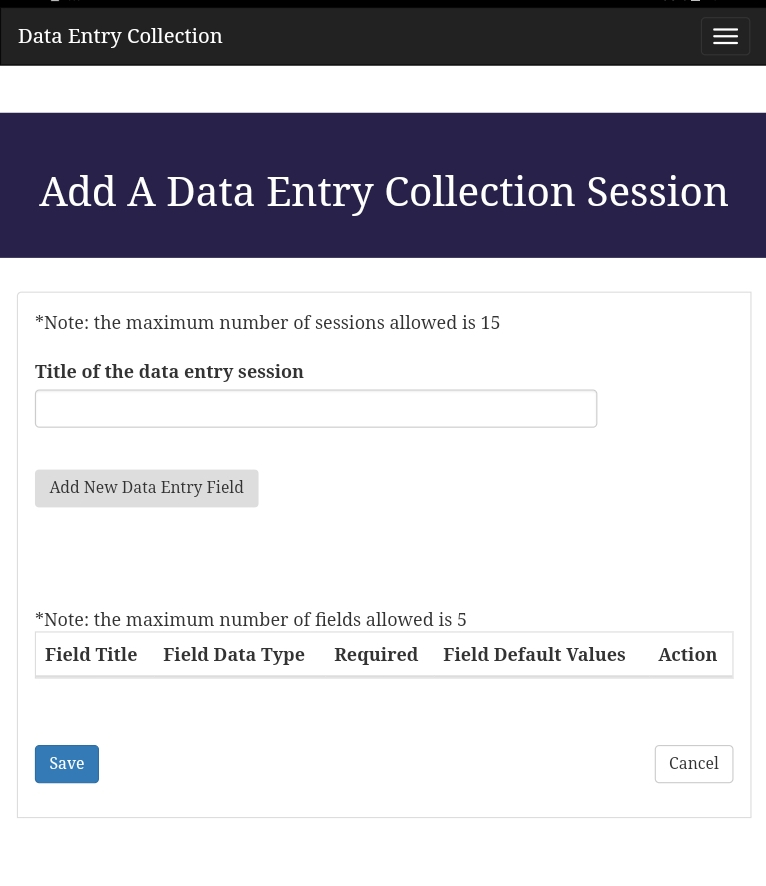Click the maximum fields allowed note
766x886 pixels.
(250, 619)
